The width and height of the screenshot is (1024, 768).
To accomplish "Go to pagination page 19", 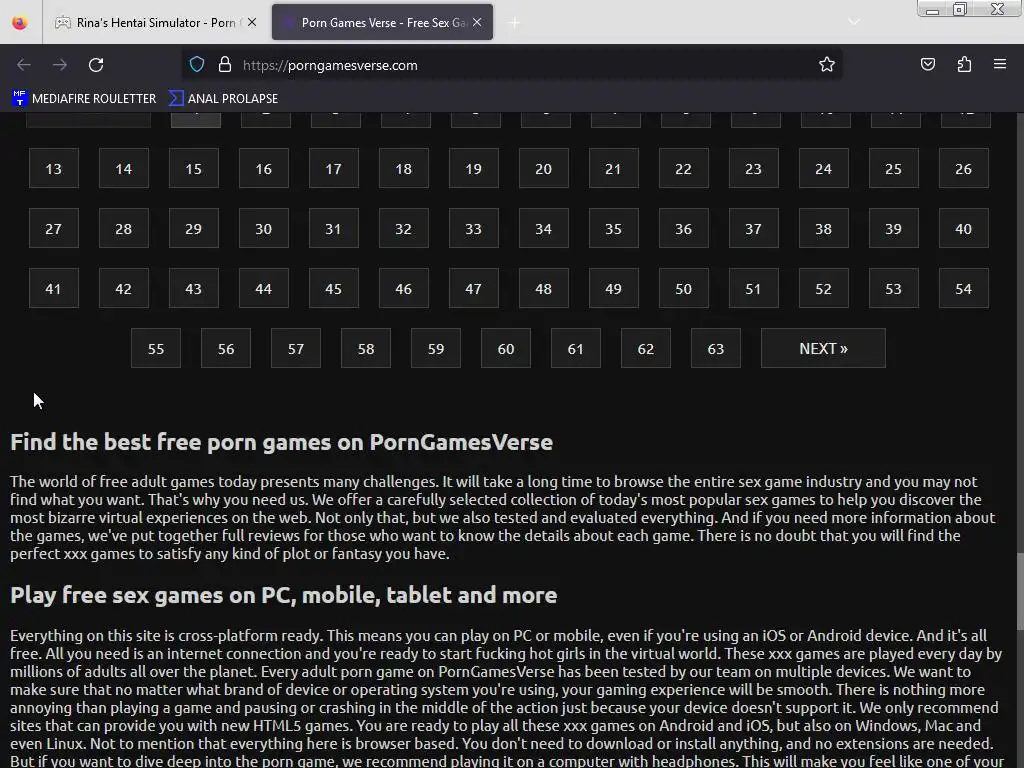I will (x=473, y=168).
